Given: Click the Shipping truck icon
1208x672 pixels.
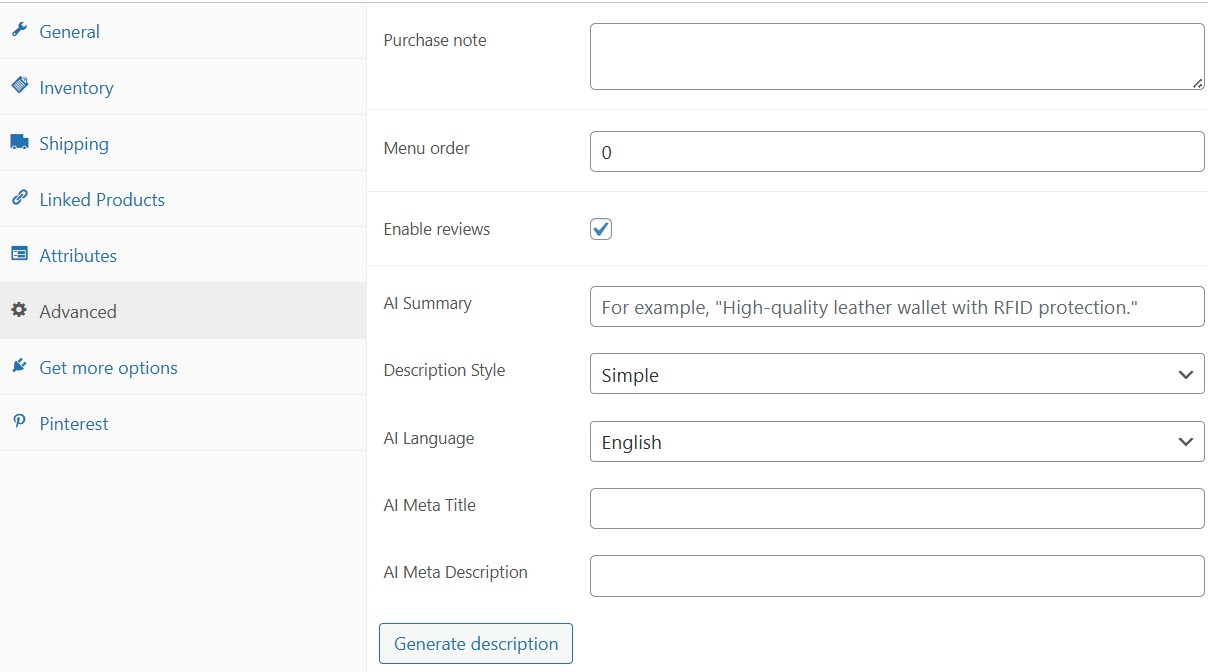Looking at the screenshot, I should click(19, 142).
